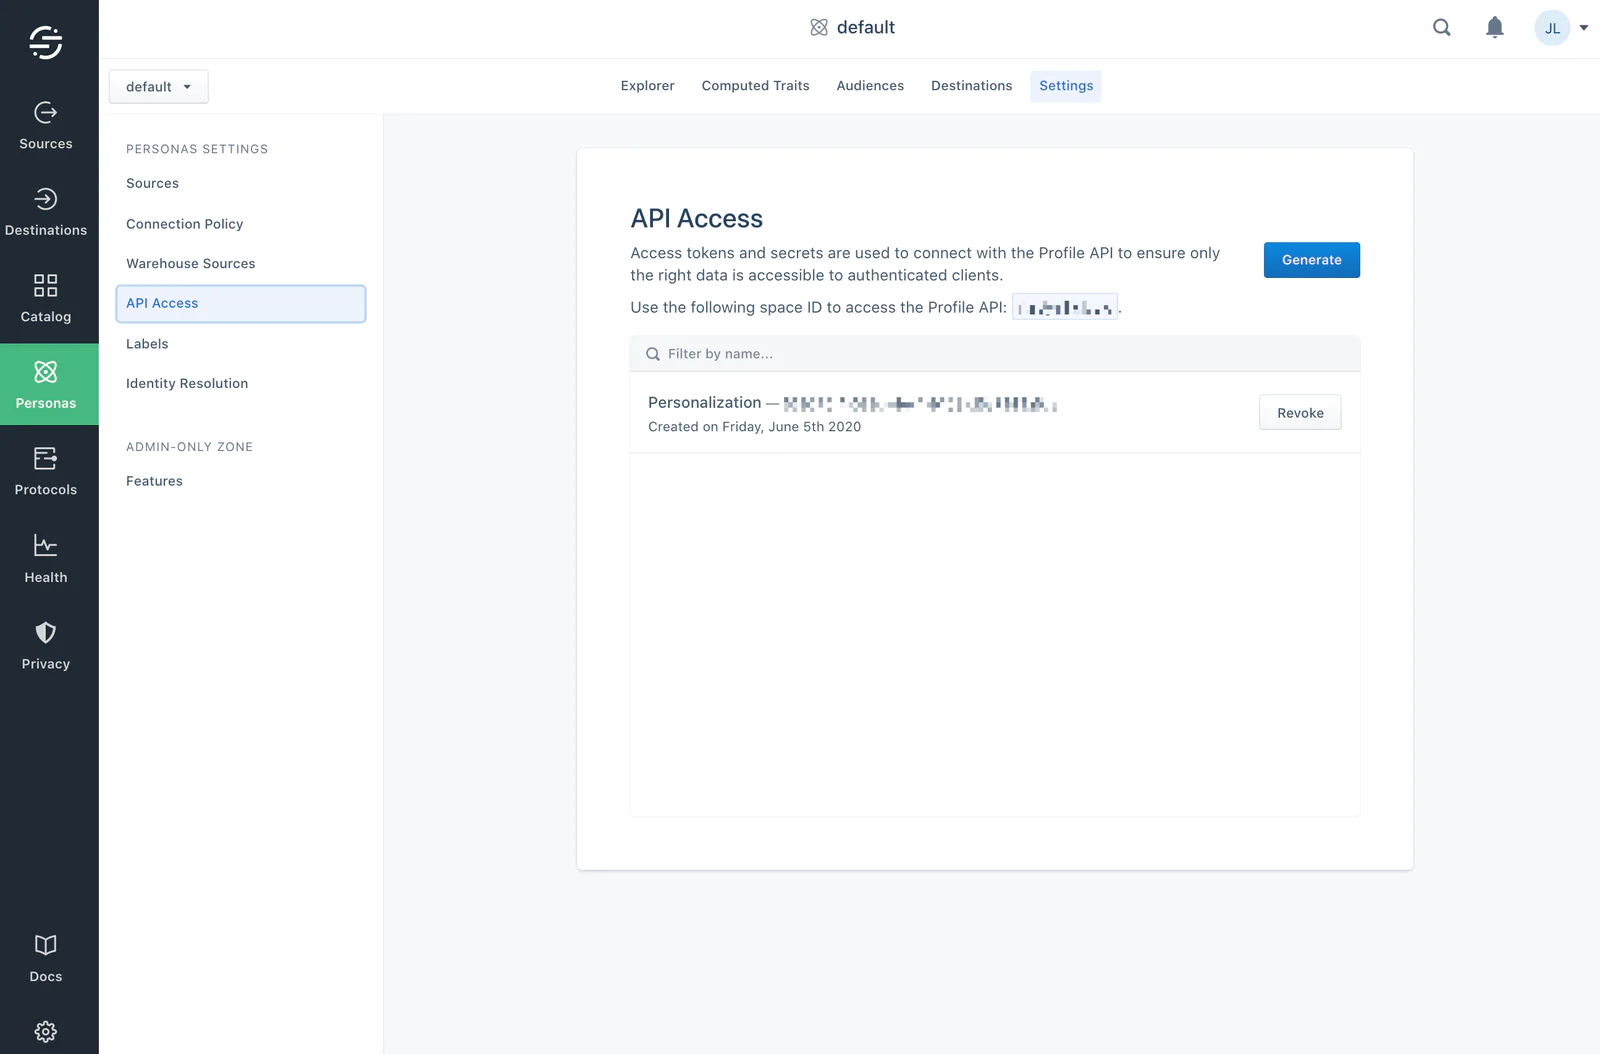1600x1054 pixels.
Task: Open the Computed Traits tab
Action: point(755,85)
